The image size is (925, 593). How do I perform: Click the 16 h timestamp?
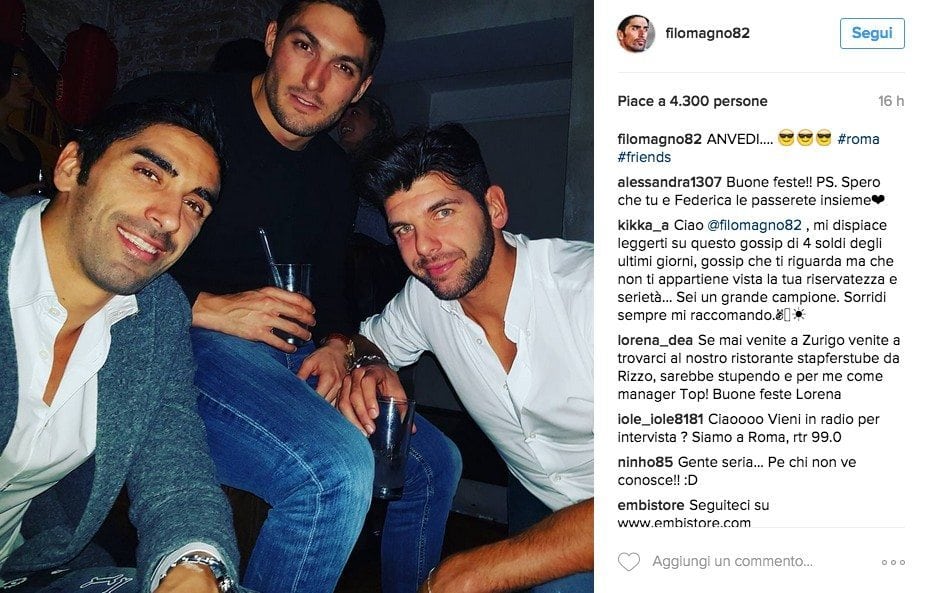click(x=891, y=101)
